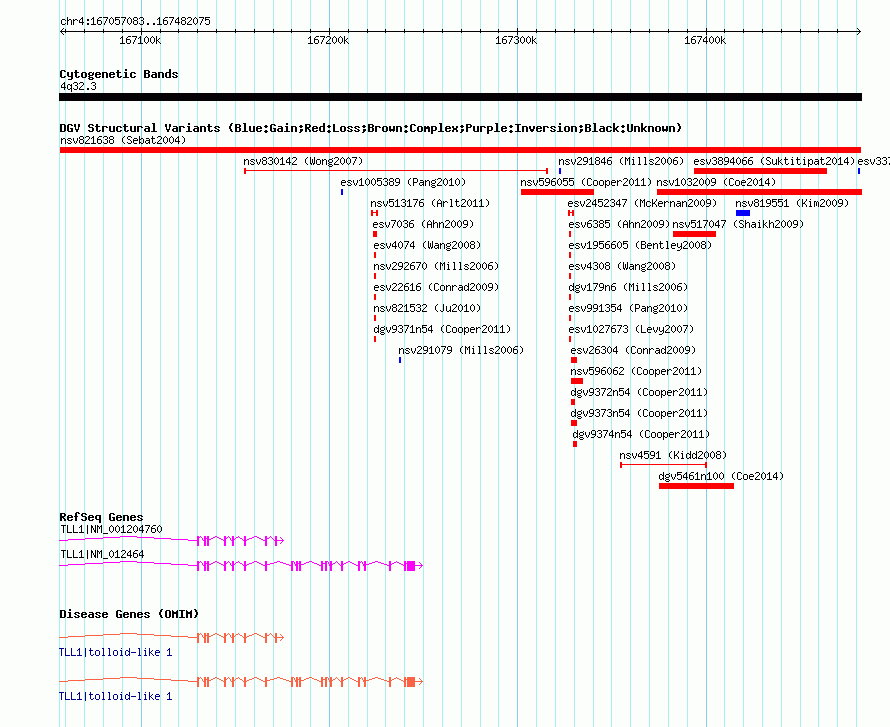Click the pink TLL1 NM_001204760 gene model

pyautogui.click(x=171, y=540)
